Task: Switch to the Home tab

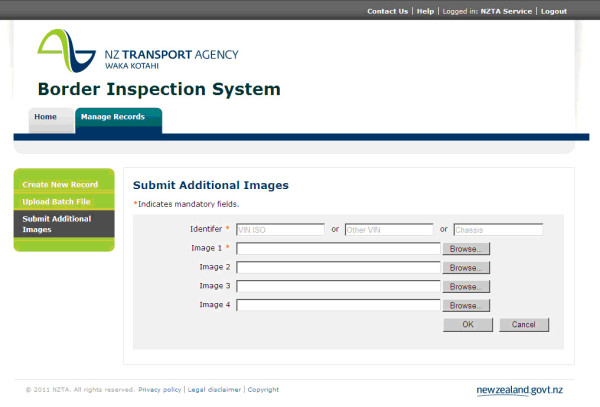Action: coord(46,117)
